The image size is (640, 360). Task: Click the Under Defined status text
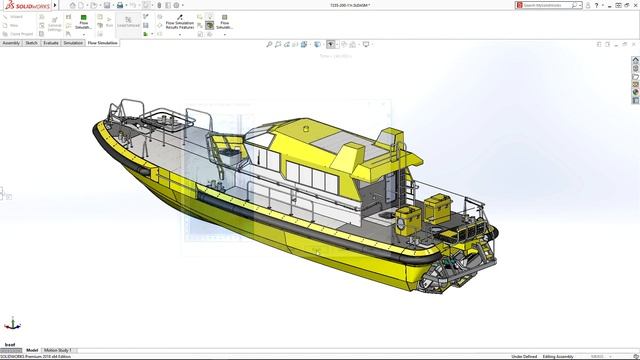coord(524,357)
